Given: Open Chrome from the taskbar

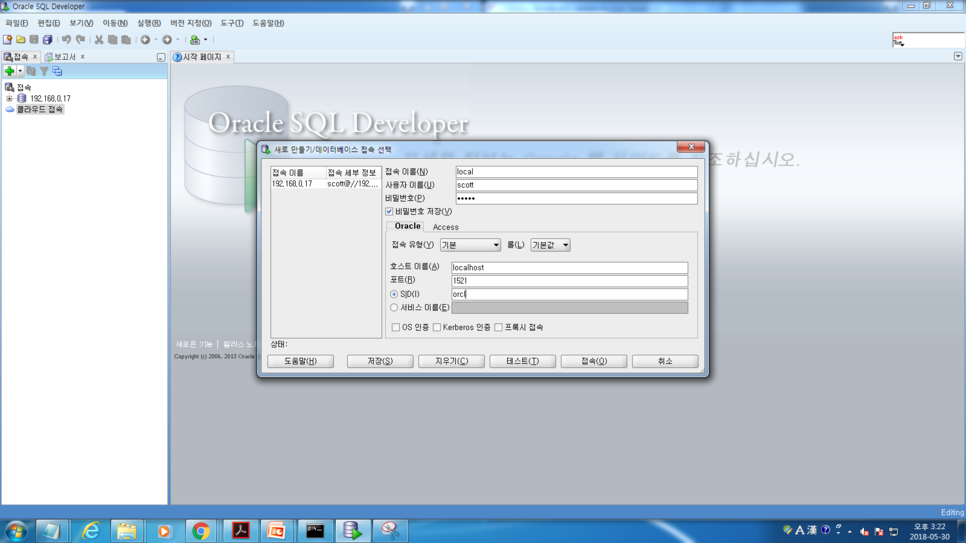Looking at the screenshot, I should coord(201,531).
